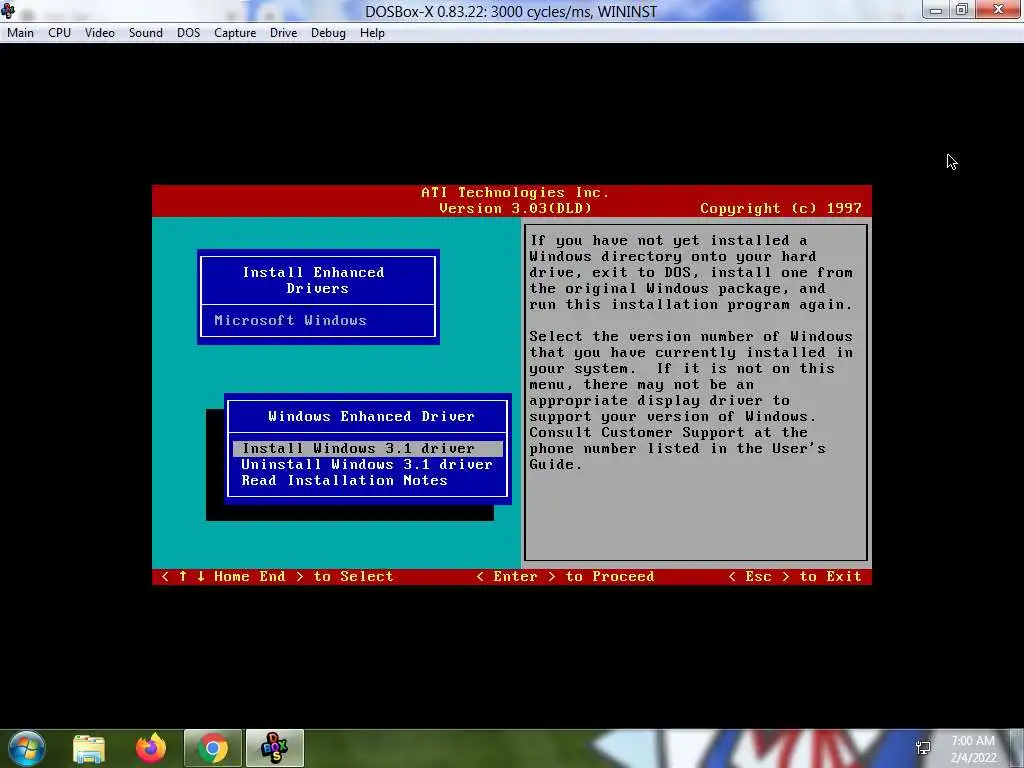The height and width of the screenshot is (768, 1024).
Task: Click the Version 3.03(DLD) text
Action: 515,208
